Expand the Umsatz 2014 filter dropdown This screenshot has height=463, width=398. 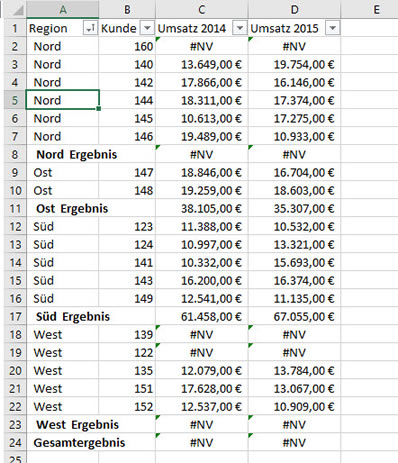click(240, 28)
